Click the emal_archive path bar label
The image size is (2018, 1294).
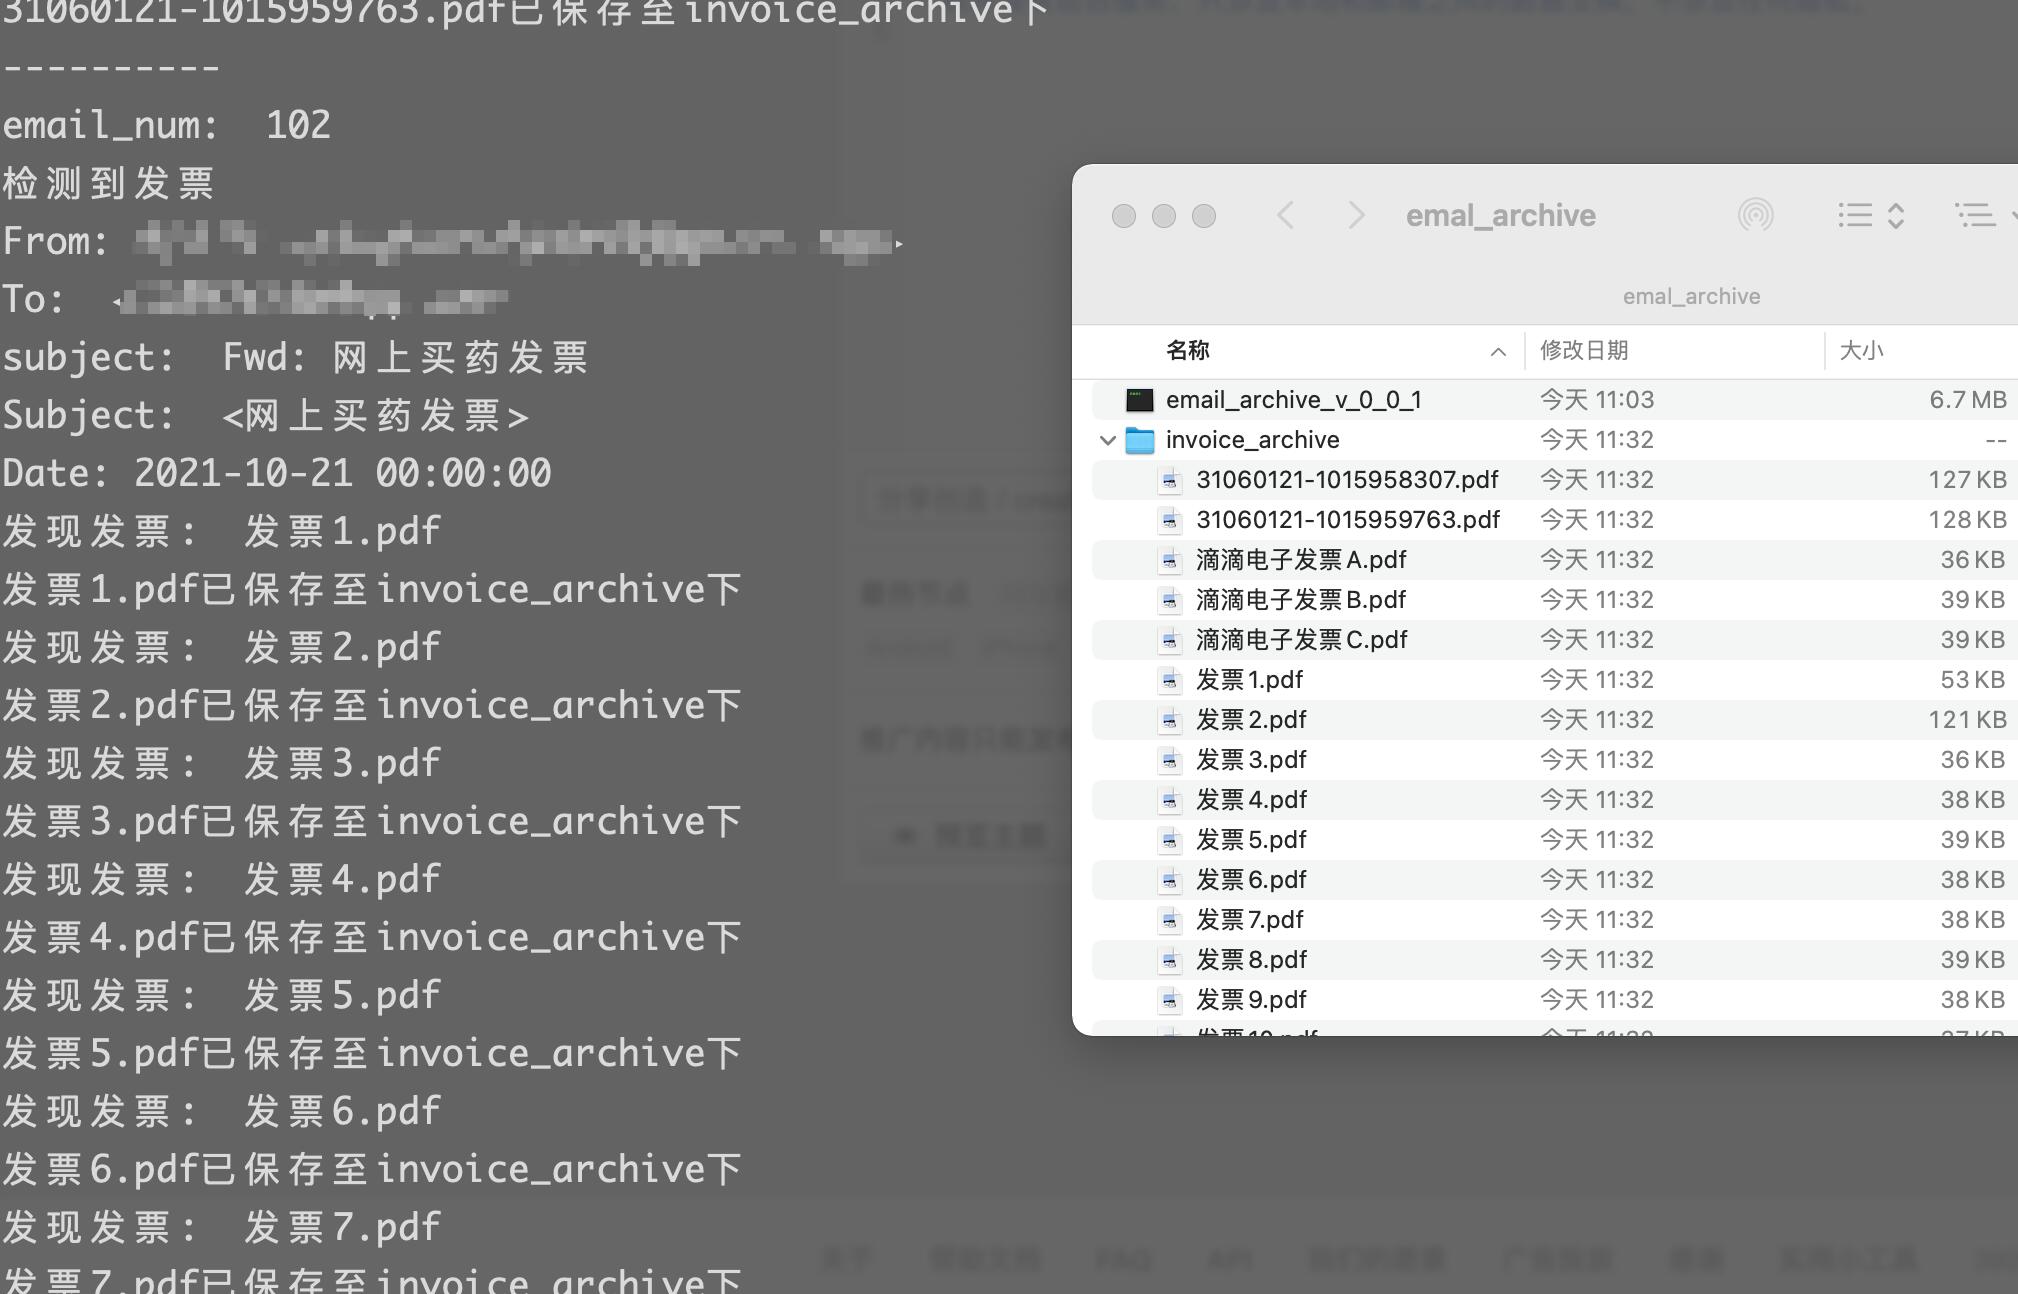pyautogui.click(x=1691, y=296)
